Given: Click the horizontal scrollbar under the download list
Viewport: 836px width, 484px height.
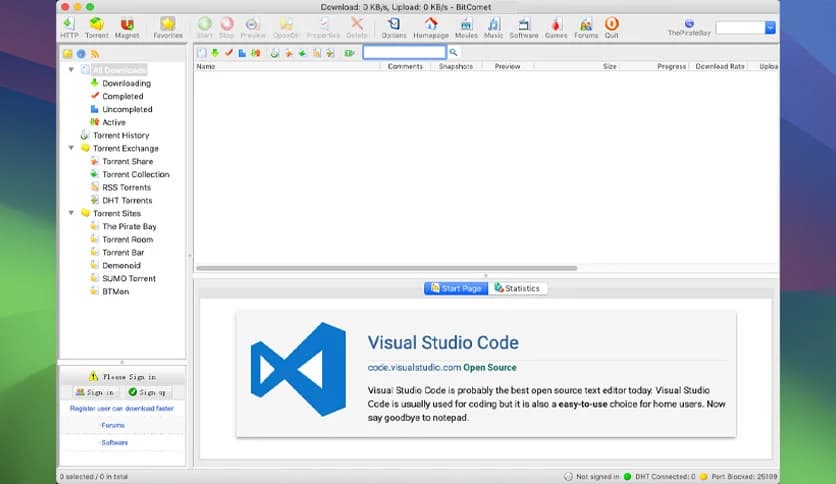Looking at the screenshot, I should coord(386,268).
